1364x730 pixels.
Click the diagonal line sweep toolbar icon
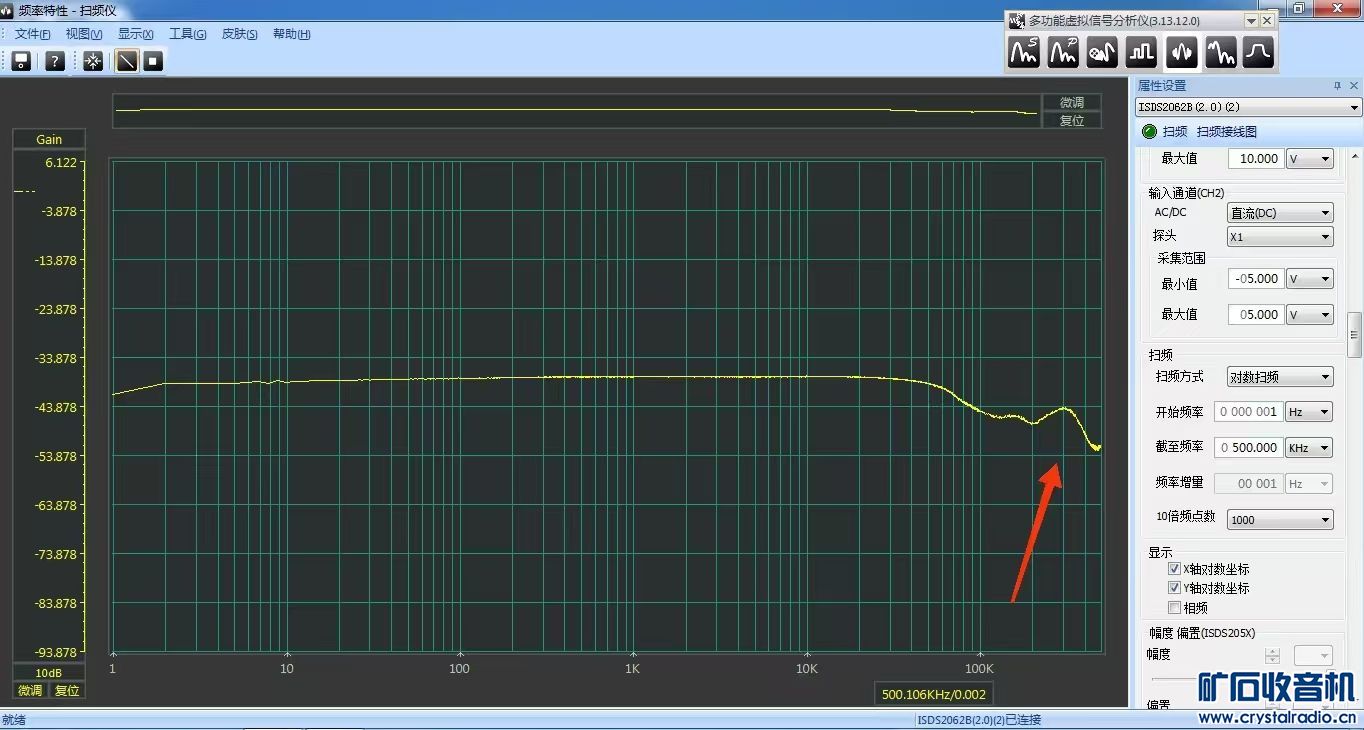(126, 61)
